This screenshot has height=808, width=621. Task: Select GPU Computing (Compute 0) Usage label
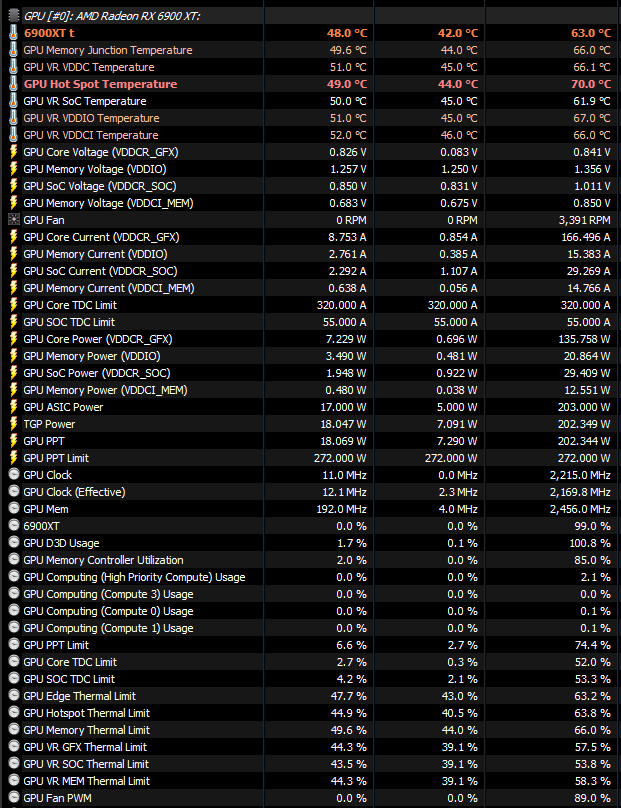click(x=108, y=611)
